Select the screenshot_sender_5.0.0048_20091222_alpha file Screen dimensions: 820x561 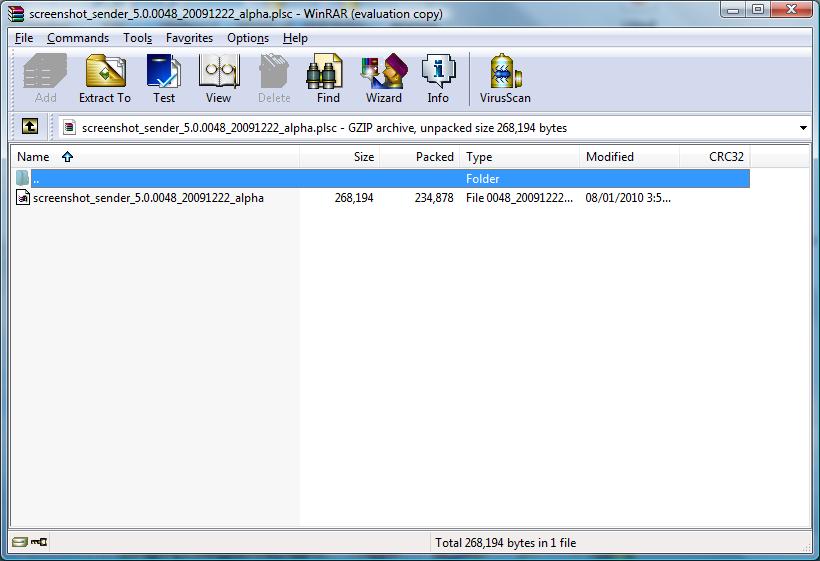point(148,198)
